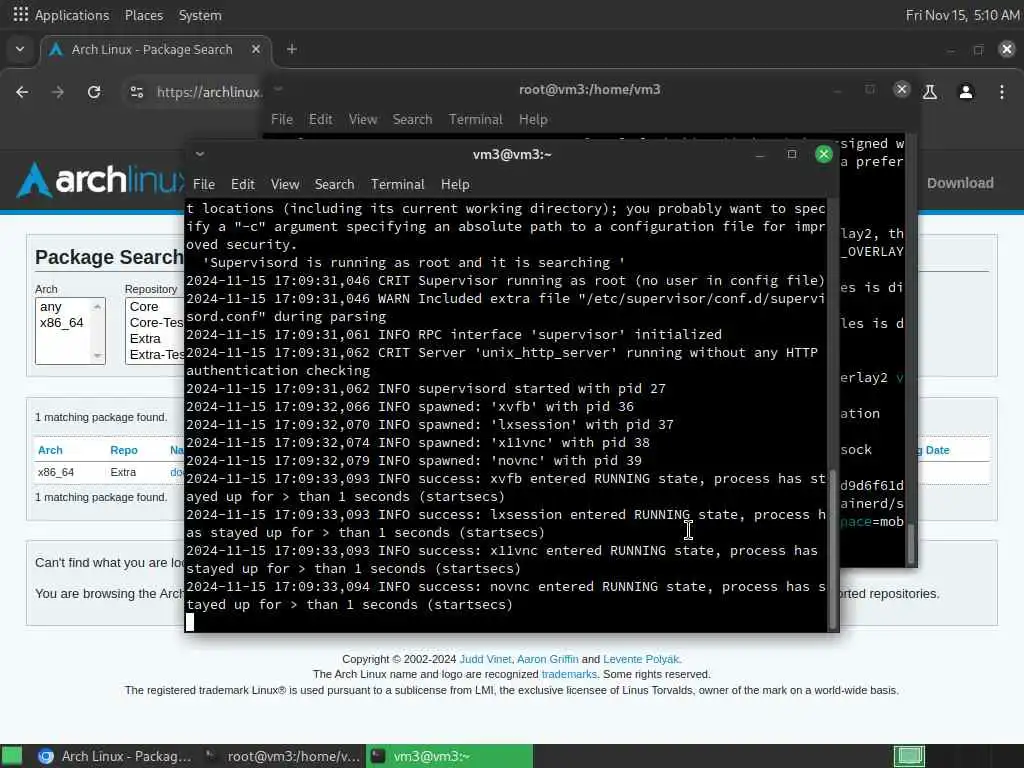
Task: Sort results by the Date column header
Action: [x=934, y=450]
